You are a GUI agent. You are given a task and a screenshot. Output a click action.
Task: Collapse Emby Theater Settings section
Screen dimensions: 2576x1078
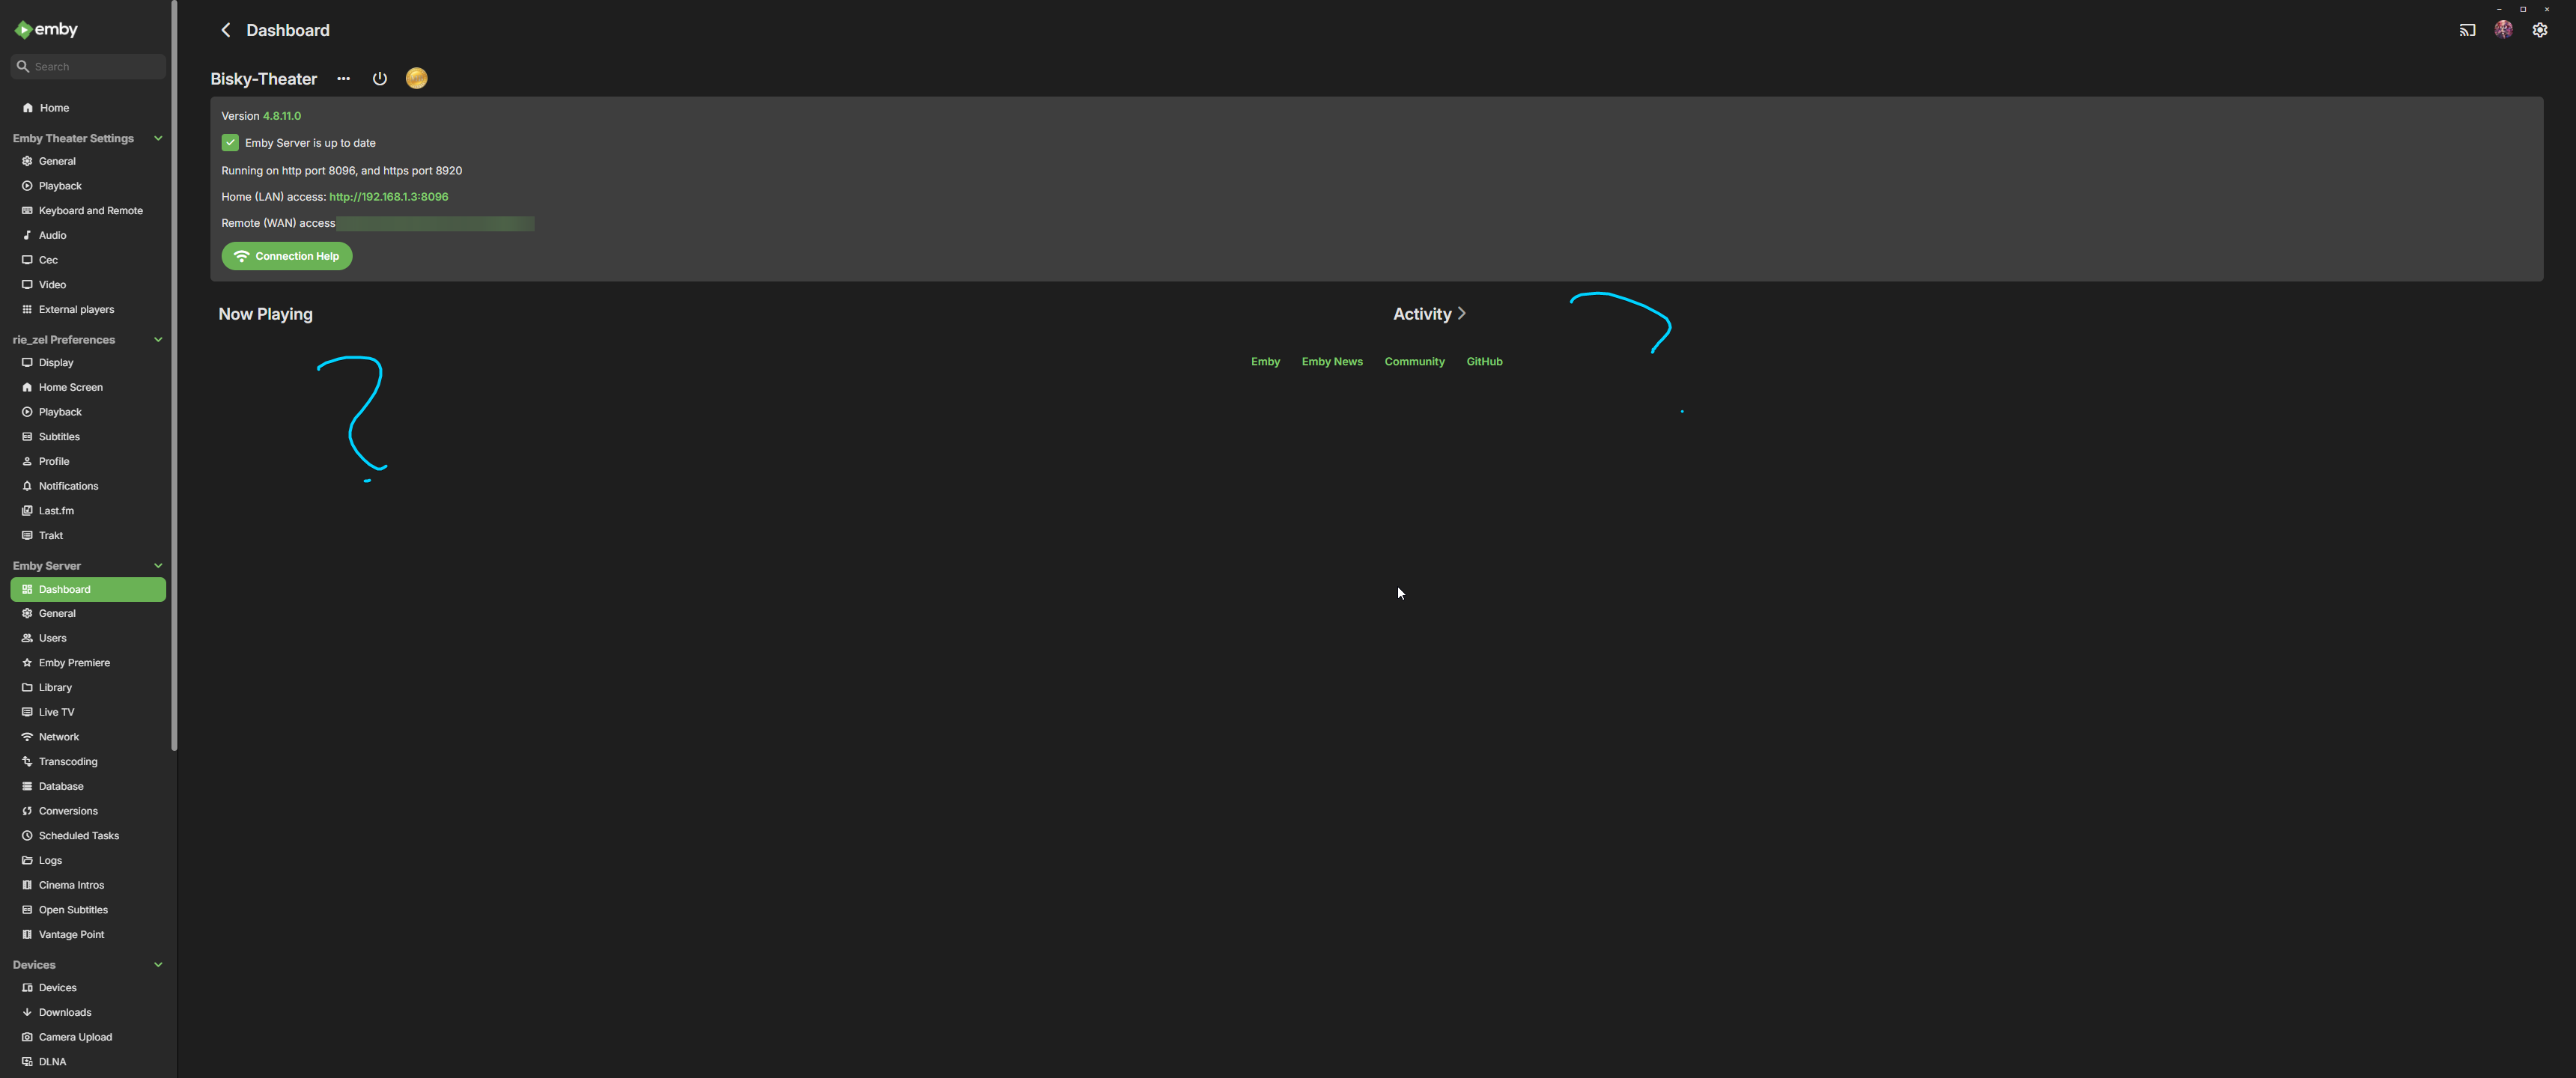pyautogui.click(x=158, y=139)
